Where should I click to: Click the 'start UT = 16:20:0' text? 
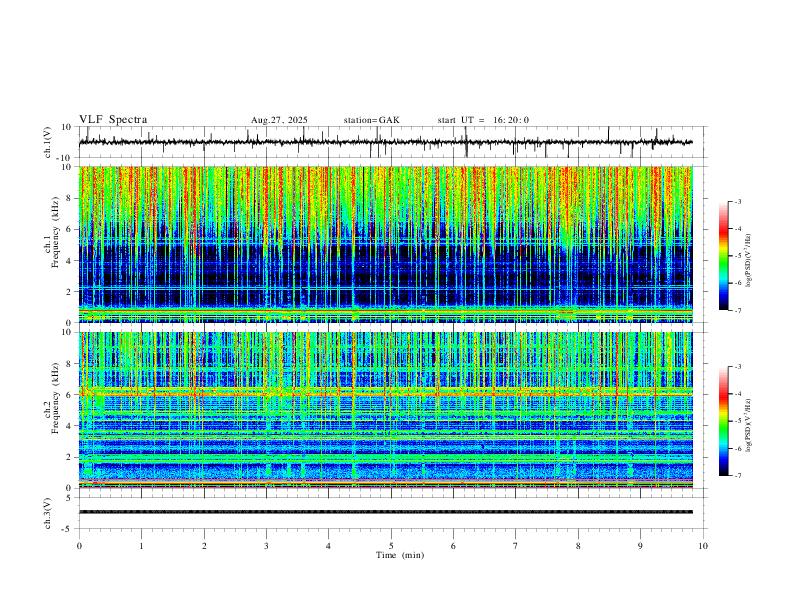(483, 120)
